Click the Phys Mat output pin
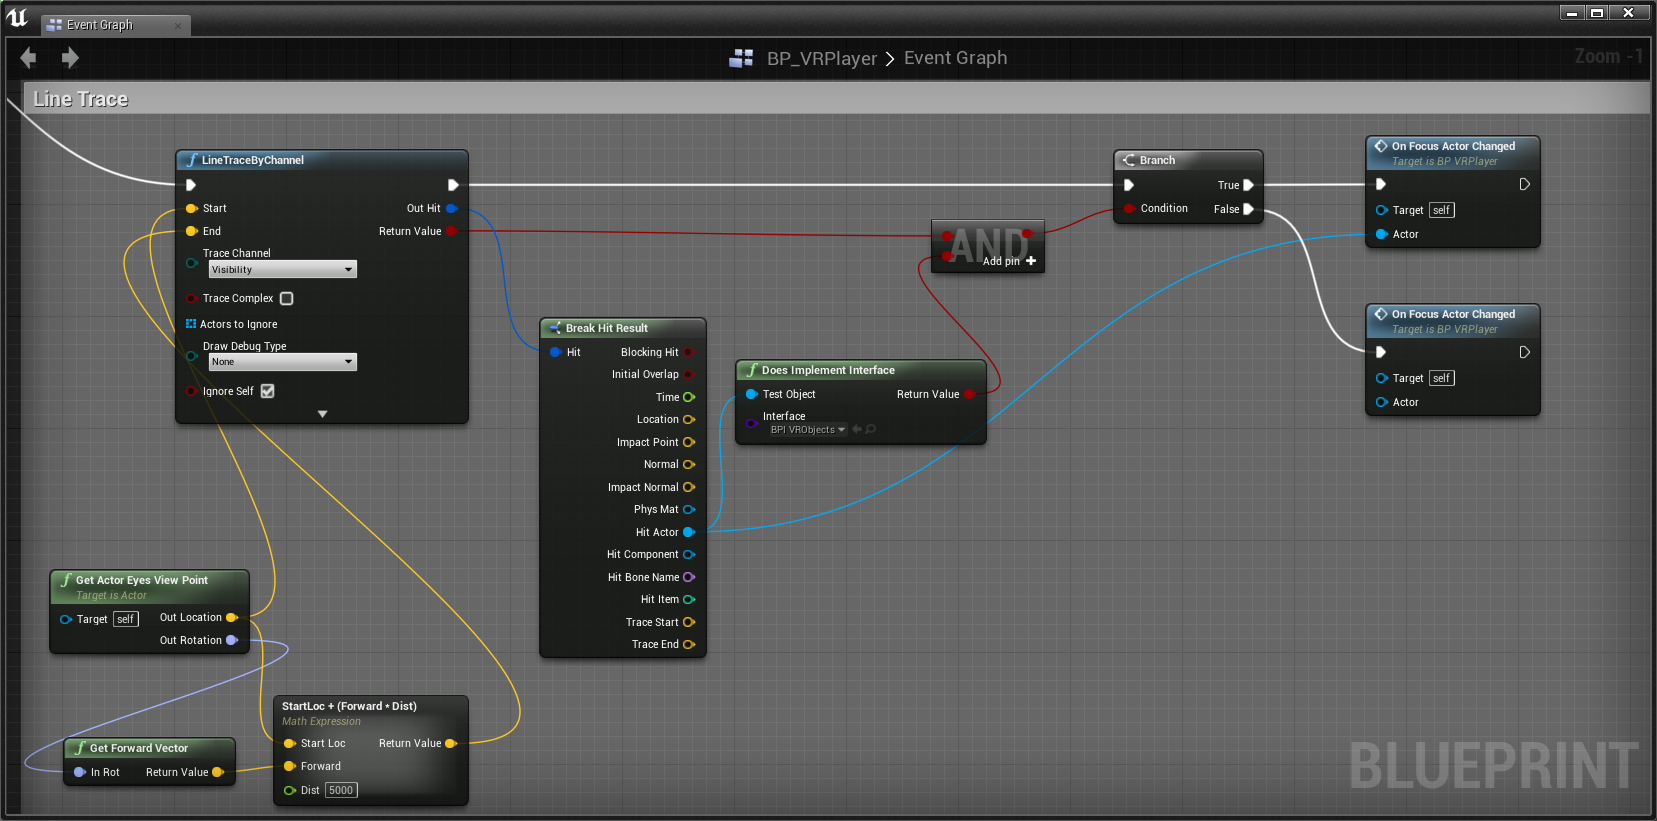 [689, 509]
